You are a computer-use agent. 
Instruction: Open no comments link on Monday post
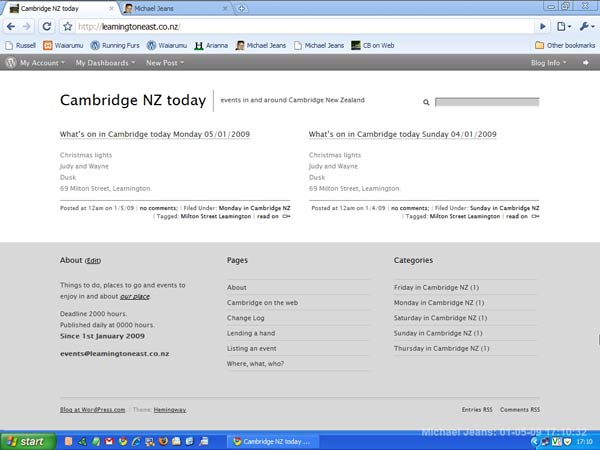(x=158, y=208)
